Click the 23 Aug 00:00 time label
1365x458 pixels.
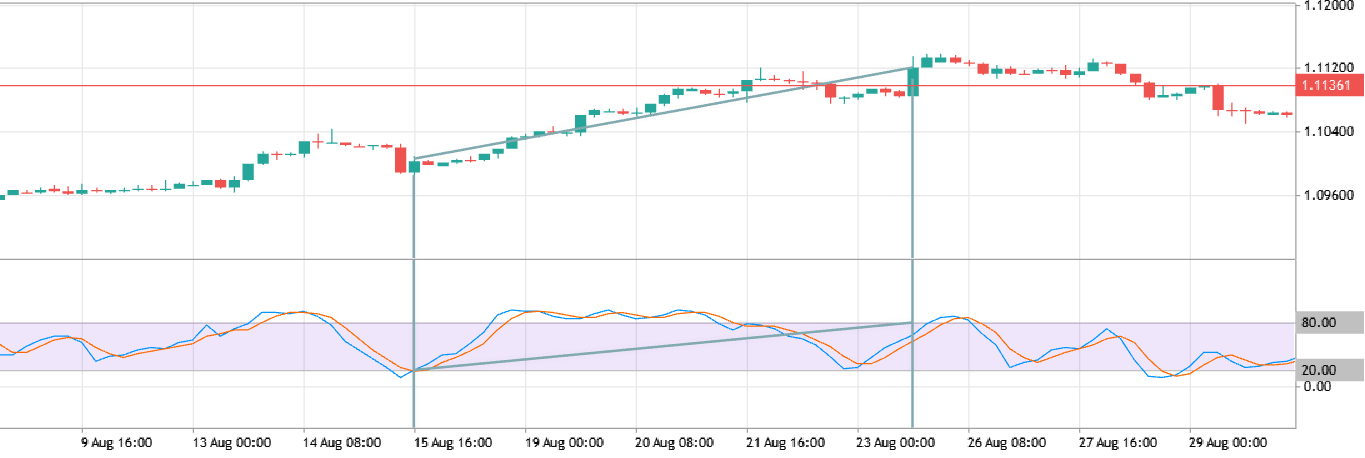tap(899, 442)
